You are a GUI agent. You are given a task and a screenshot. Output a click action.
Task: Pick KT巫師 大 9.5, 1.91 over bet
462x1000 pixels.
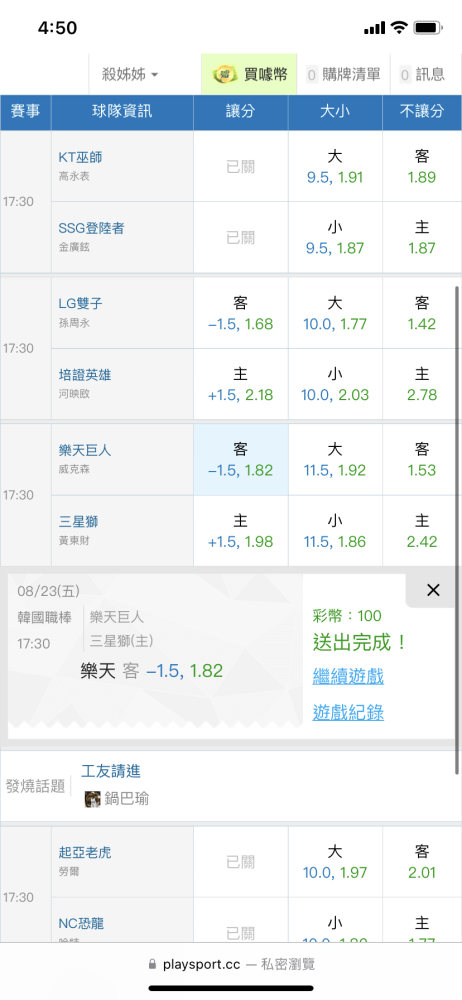335,166
